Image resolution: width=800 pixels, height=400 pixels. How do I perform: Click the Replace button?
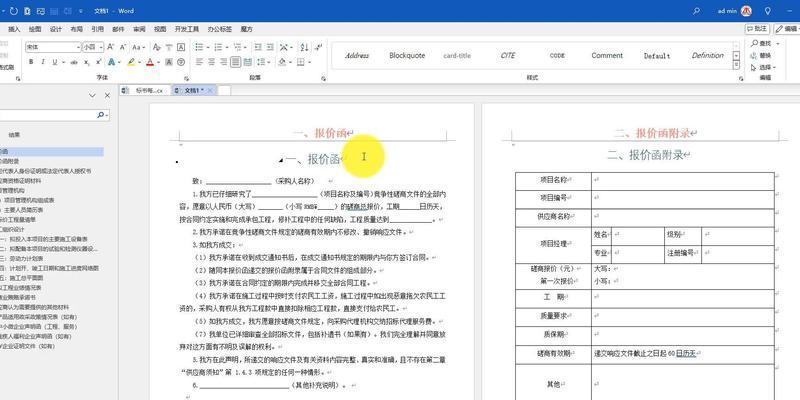761,56
